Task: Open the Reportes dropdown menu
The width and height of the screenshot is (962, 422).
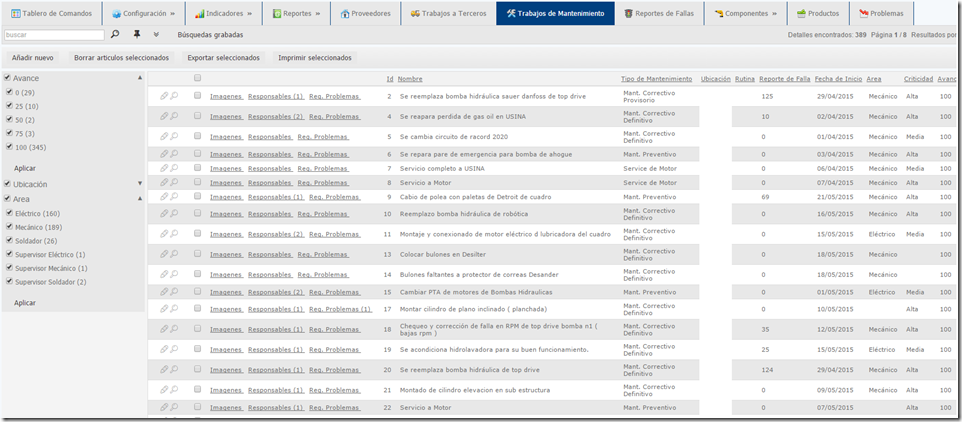Action: pyautogui.click(x=296, y=13)
